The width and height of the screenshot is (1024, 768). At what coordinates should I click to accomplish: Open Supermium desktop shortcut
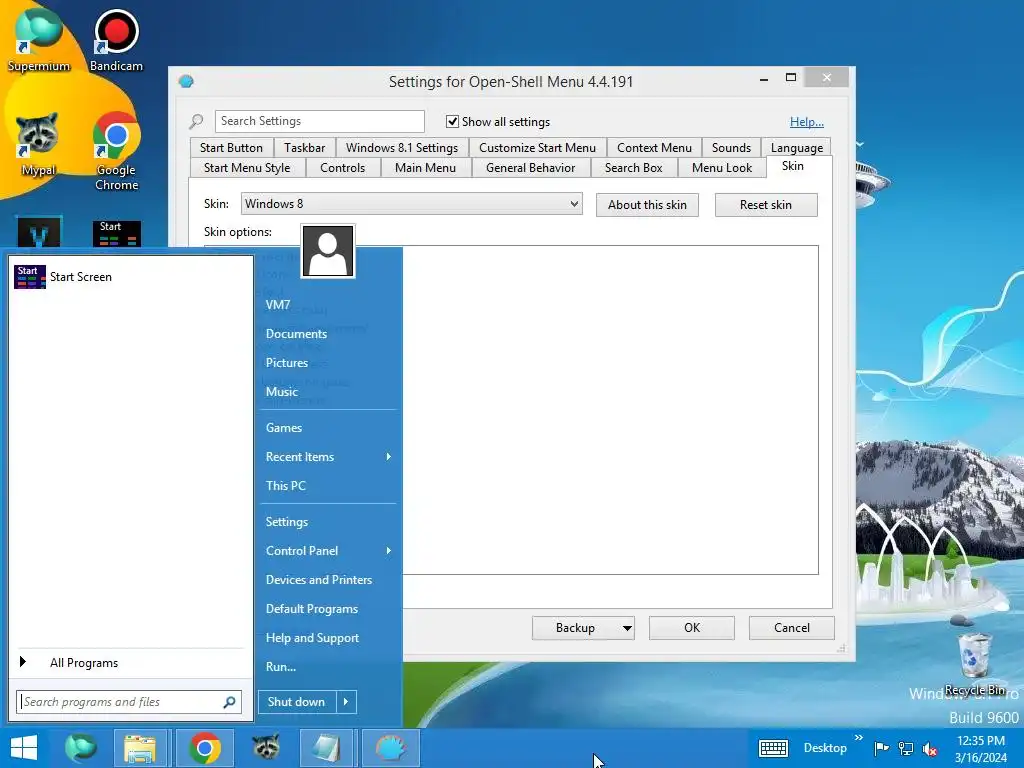tap(39, 39)
